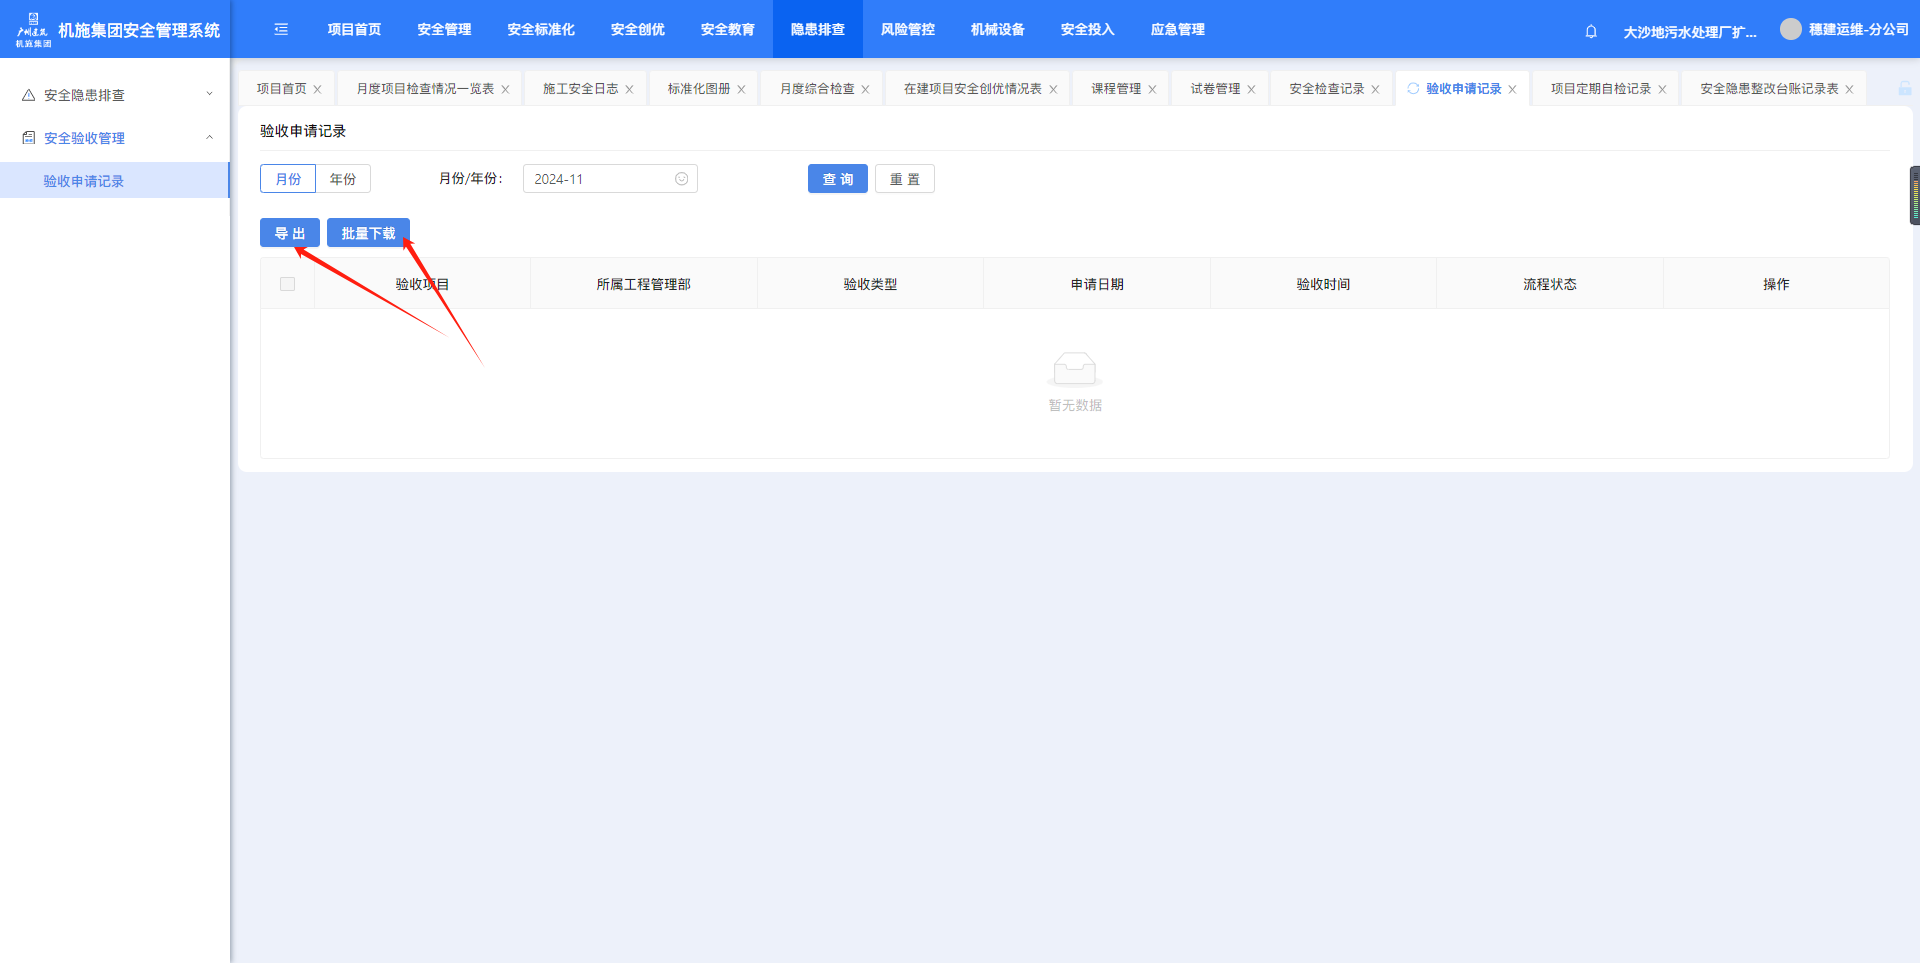Viewport: 1920px width, 963px height.
Task: Switch to the 年份 toggle option
Action: [x=343, y=179]
